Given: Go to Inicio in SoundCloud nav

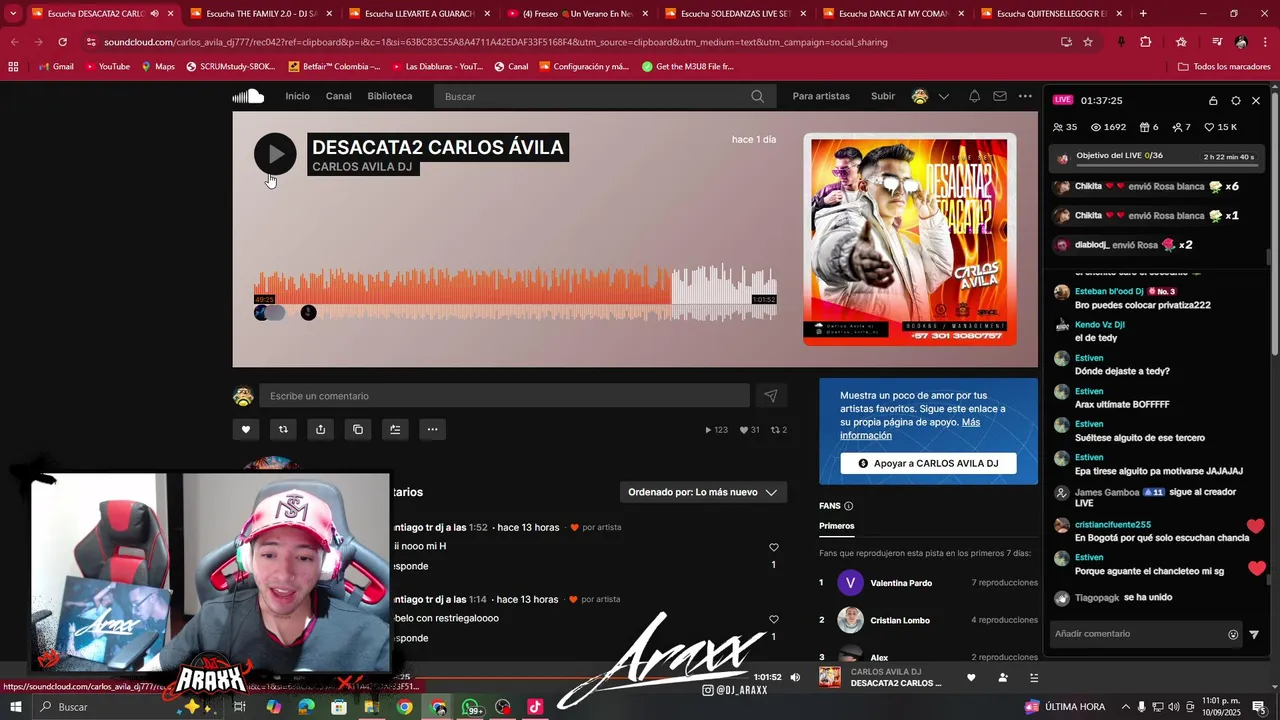Looking at the screenshot, I should 297,96.
